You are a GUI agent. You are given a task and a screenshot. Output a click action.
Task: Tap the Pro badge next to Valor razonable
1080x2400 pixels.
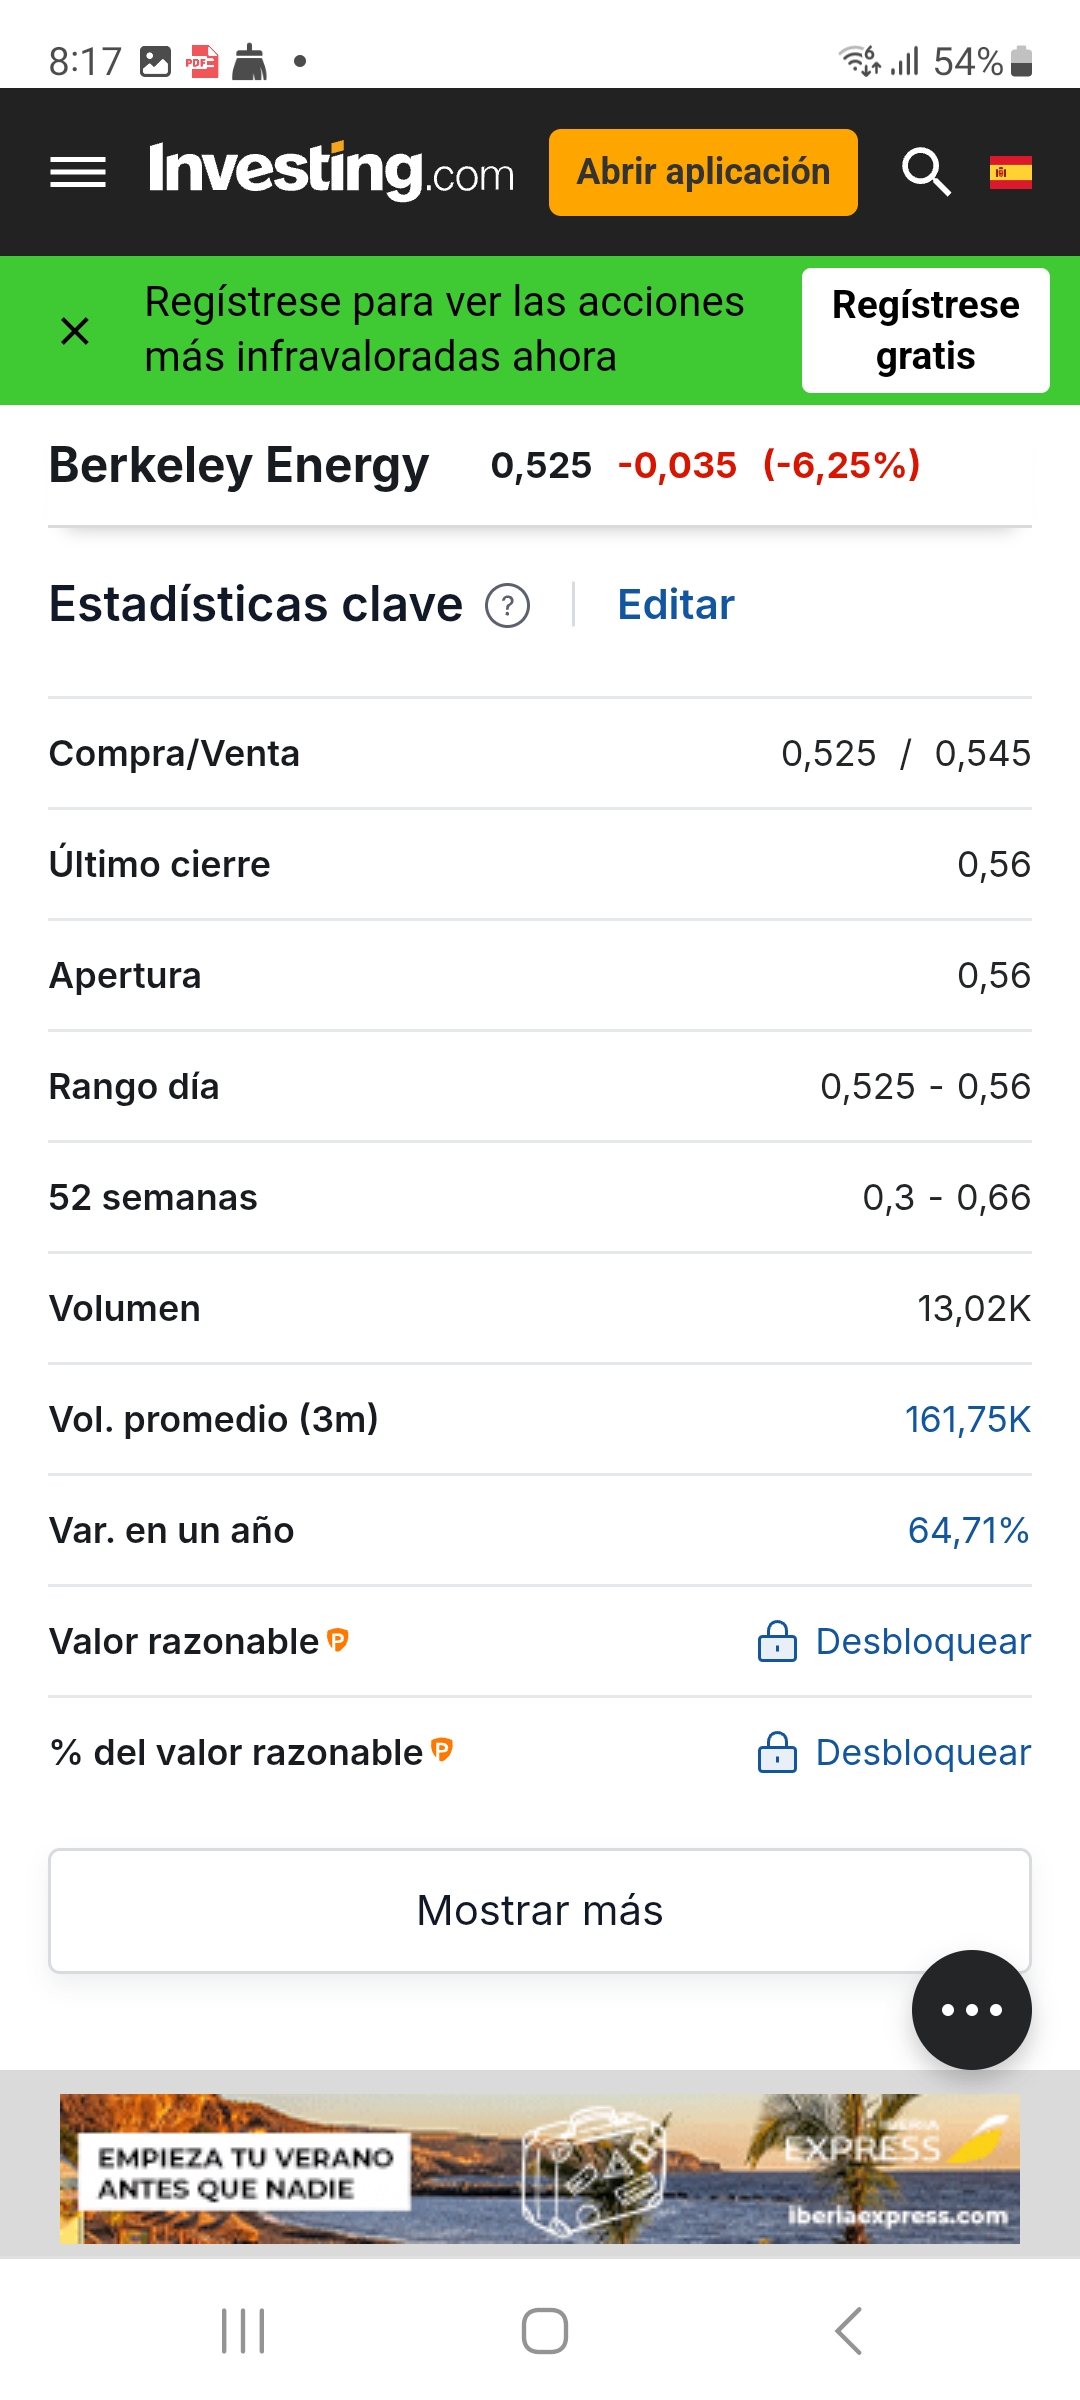pos(338,1639)
